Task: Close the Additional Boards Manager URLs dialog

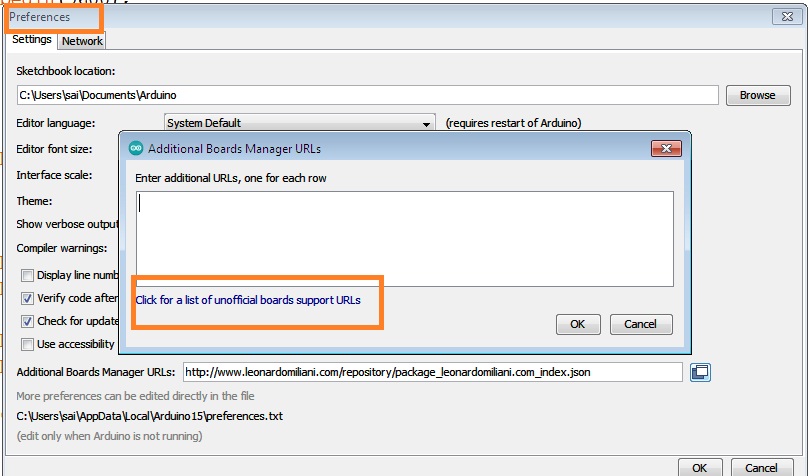Action: [666, 148]
